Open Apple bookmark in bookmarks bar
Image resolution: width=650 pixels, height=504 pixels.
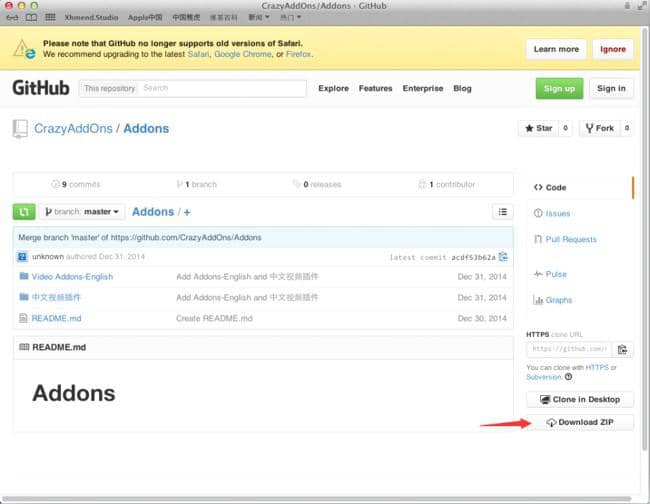(145, 17)
